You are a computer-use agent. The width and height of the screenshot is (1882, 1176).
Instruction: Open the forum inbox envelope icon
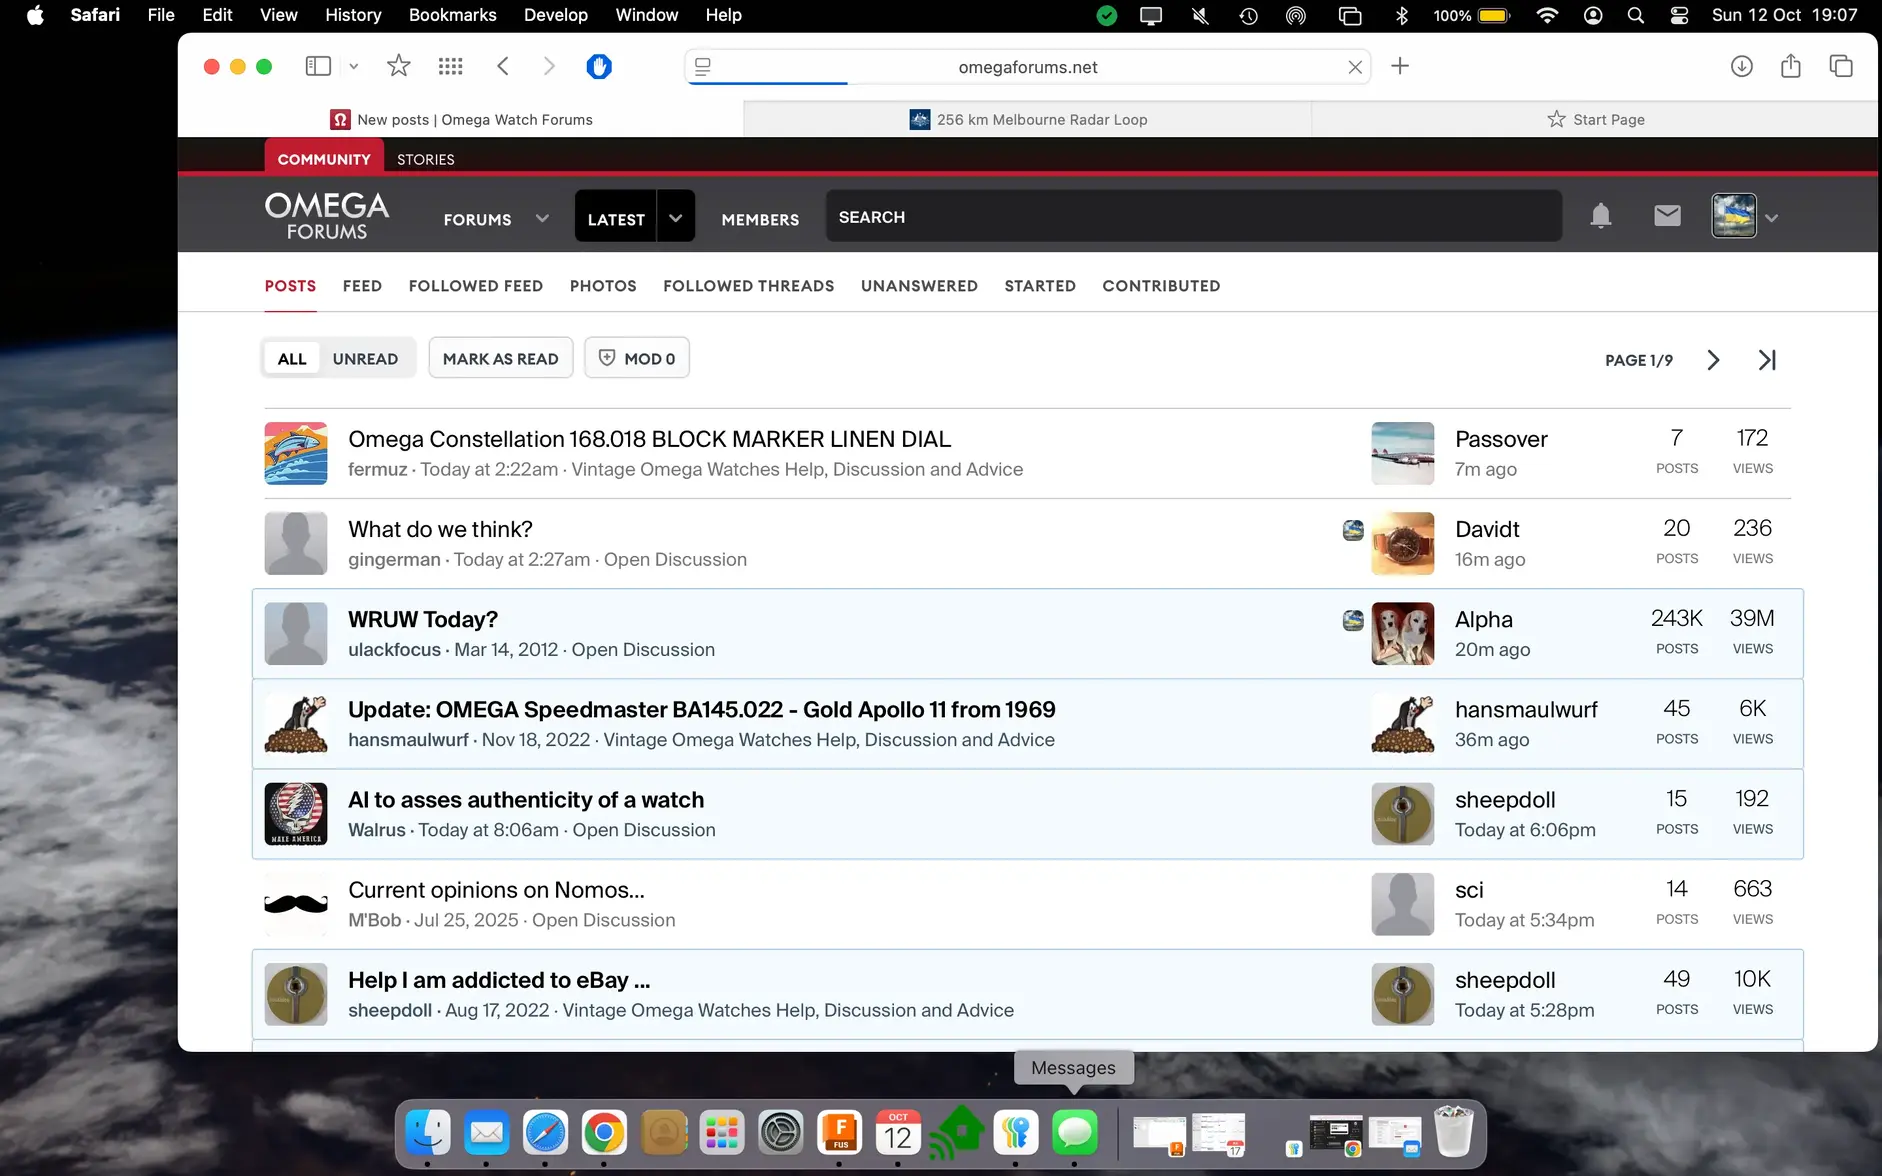1666,215
